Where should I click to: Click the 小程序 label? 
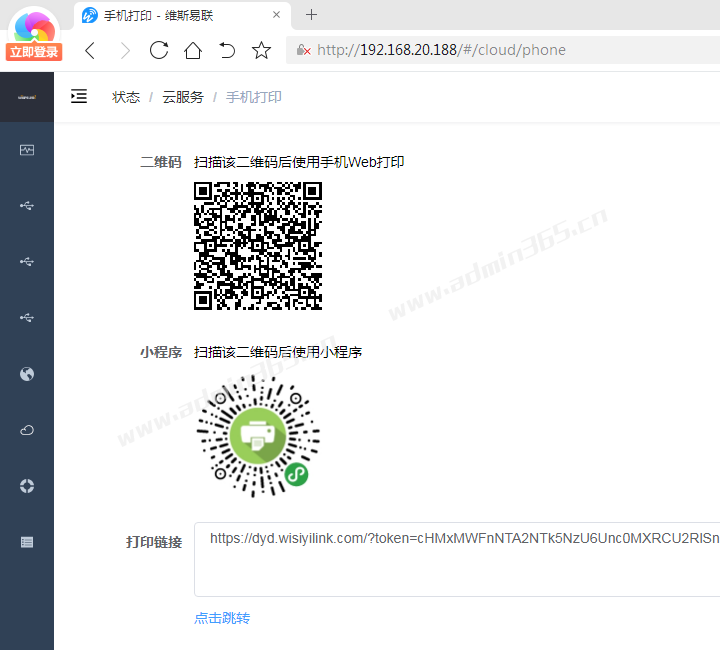pos(161,352)
